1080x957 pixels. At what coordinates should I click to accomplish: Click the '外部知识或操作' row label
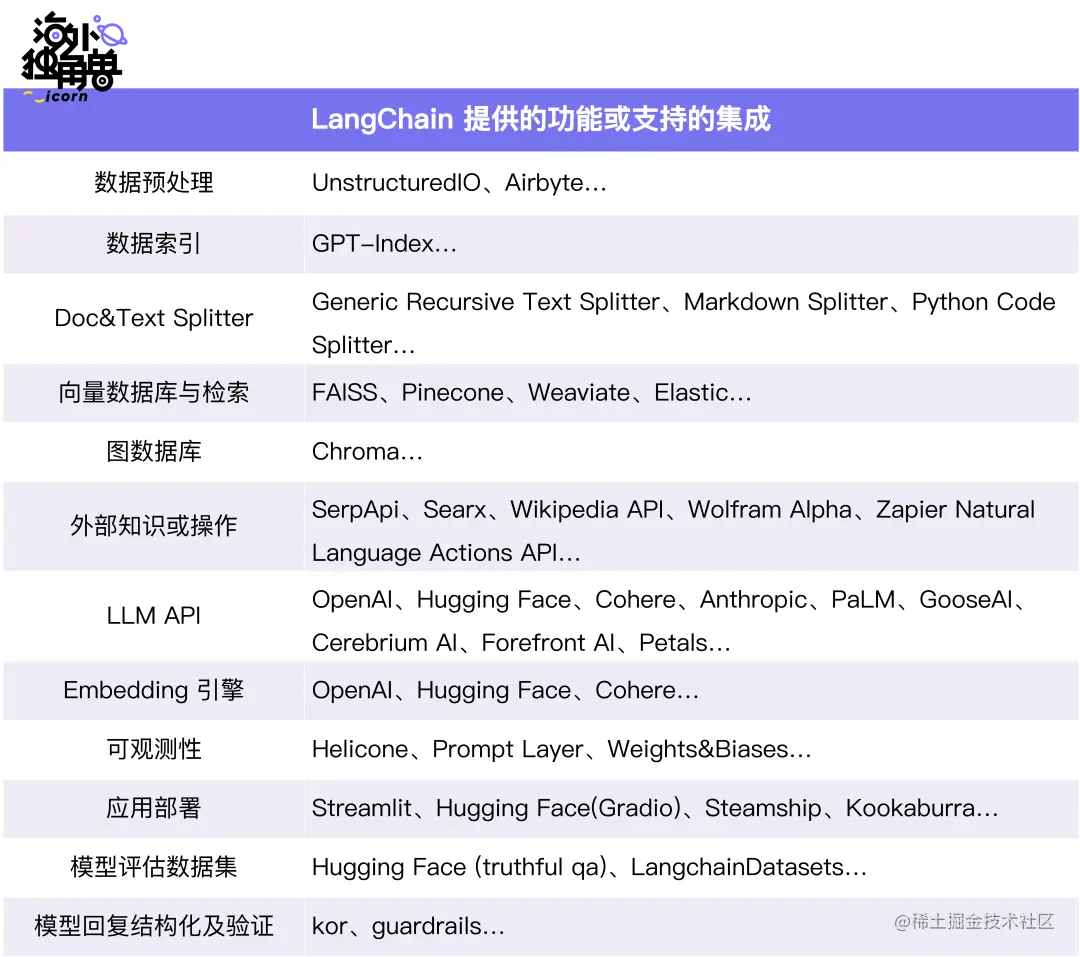tap(154, 526)
